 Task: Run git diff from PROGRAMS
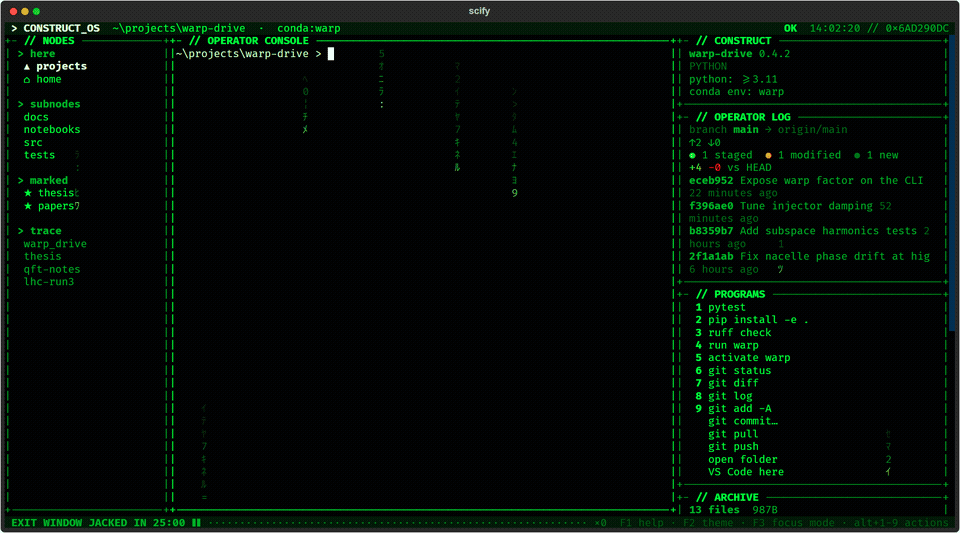pyautogui.click(x=727, y=383)
